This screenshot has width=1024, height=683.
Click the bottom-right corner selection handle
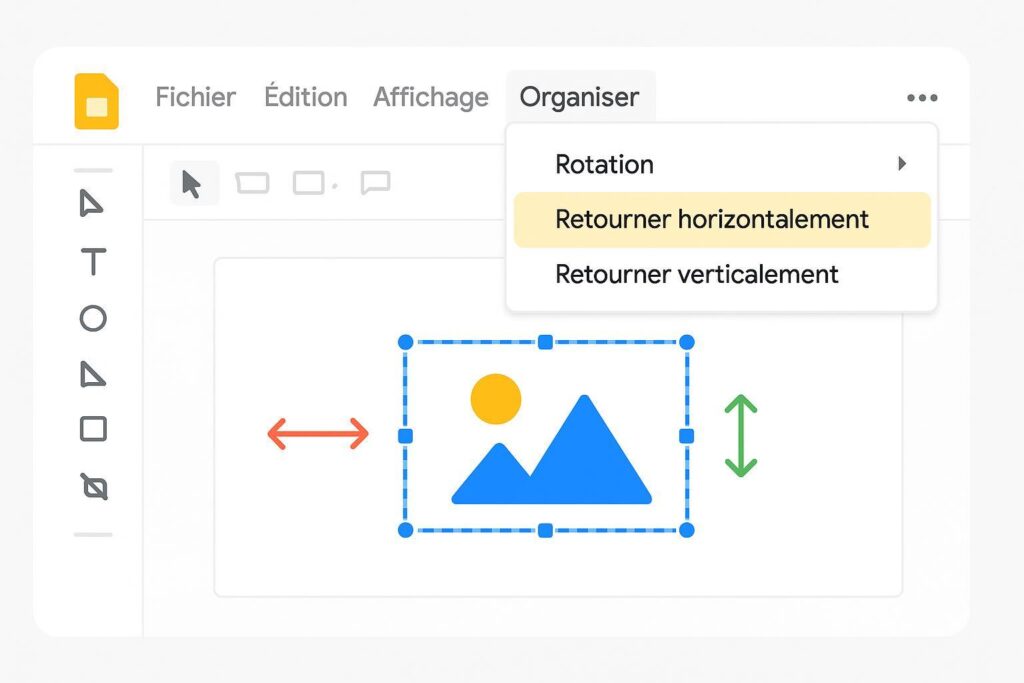tap(687, 530)
